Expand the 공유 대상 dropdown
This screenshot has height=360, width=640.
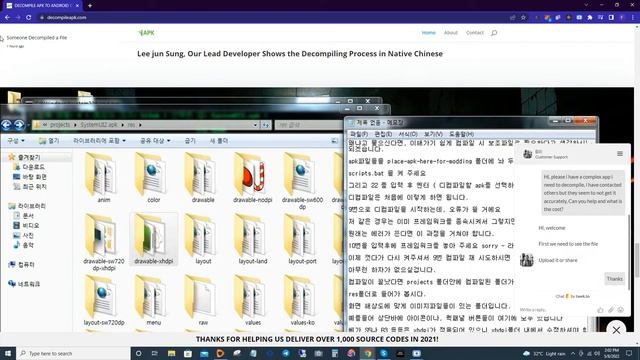155,140
